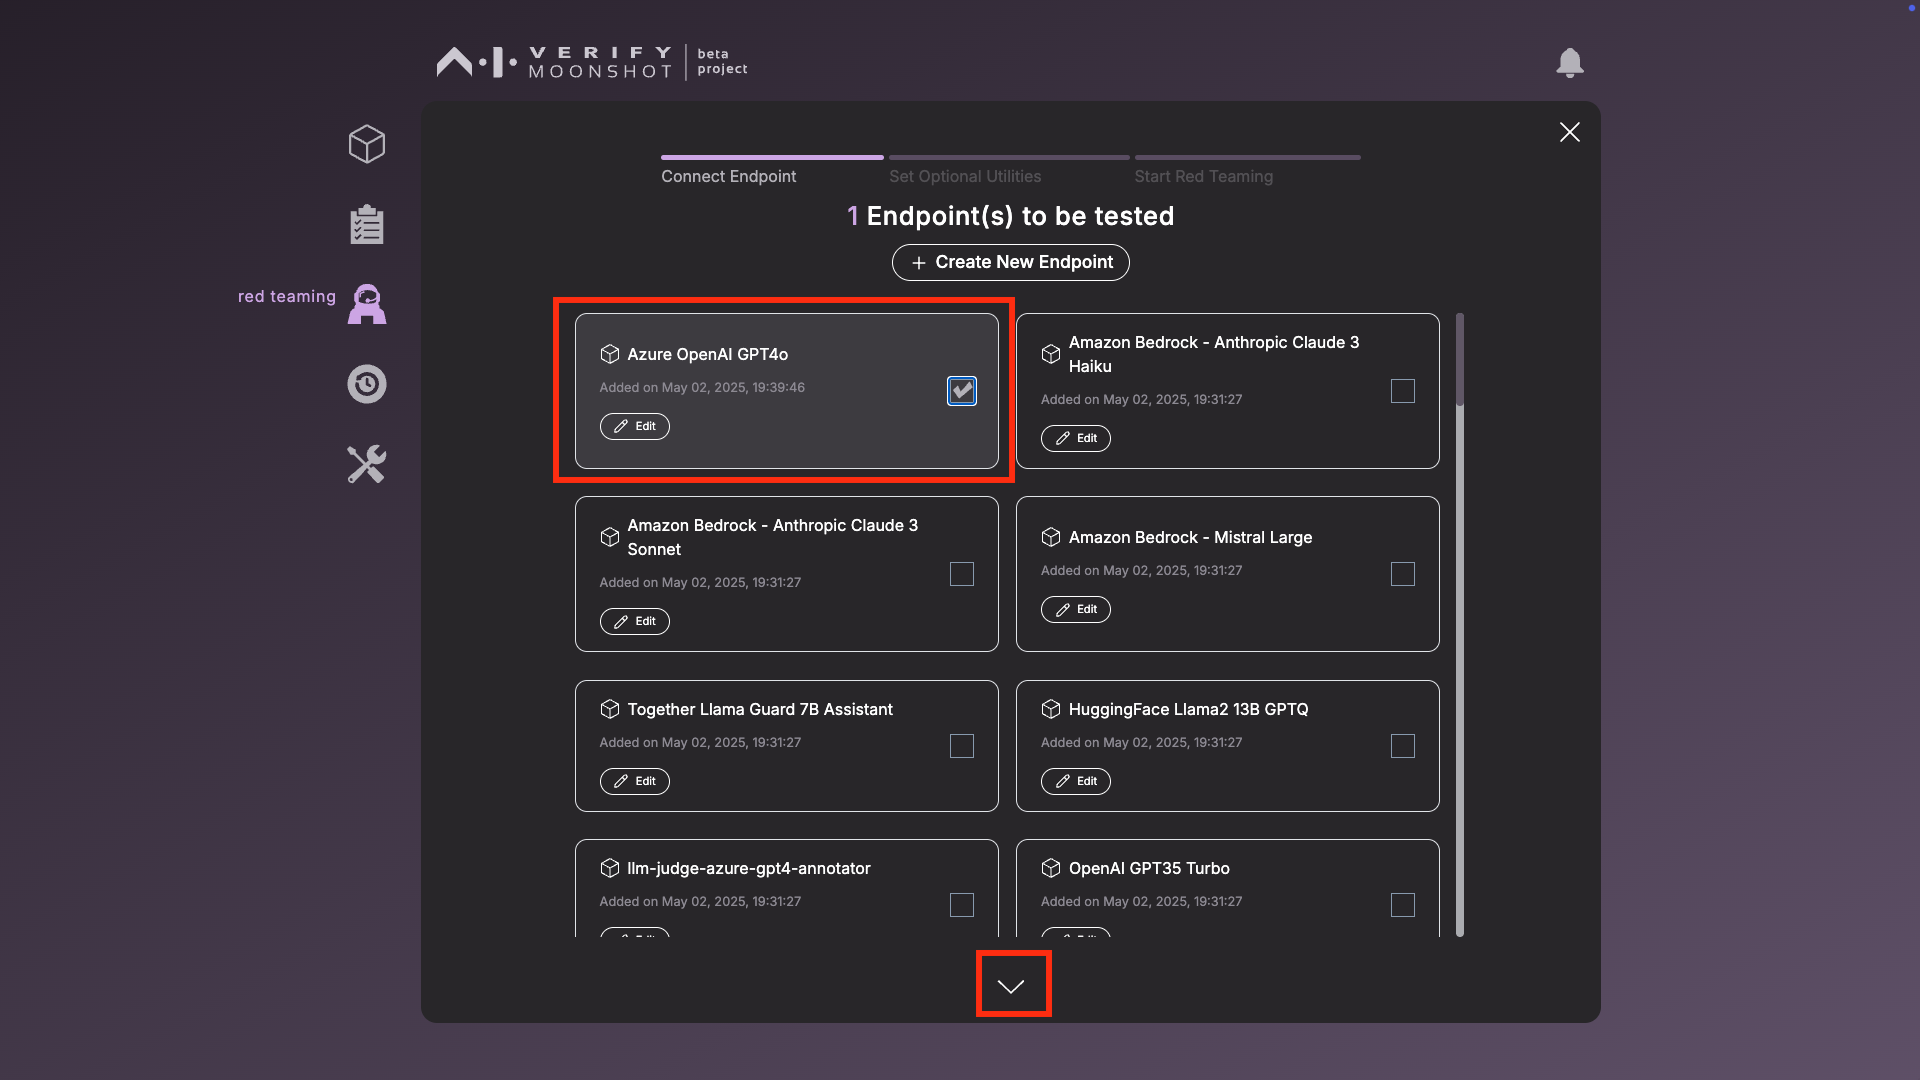Check the Together Llama Guard 7B Assistant checkbox
The width and height of the screenshot is (1920, 1080).
(x=962, y=746)
